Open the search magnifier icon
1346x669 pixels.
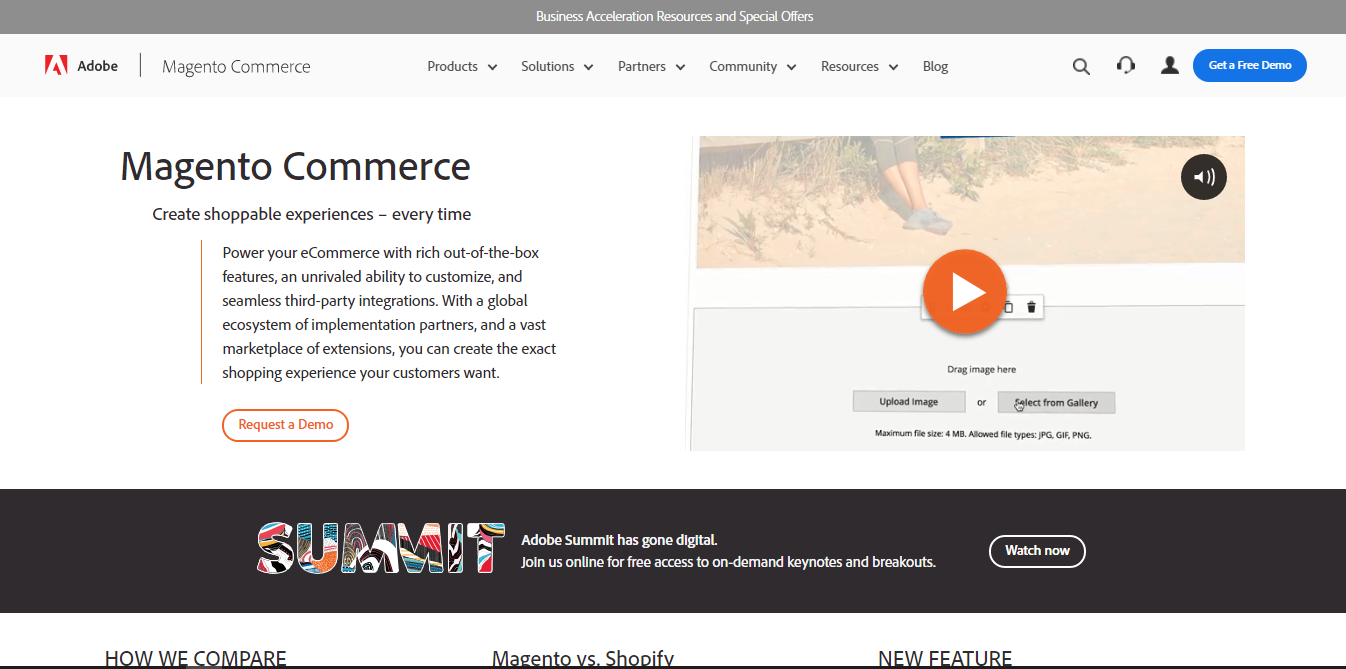pos(1081,67)
